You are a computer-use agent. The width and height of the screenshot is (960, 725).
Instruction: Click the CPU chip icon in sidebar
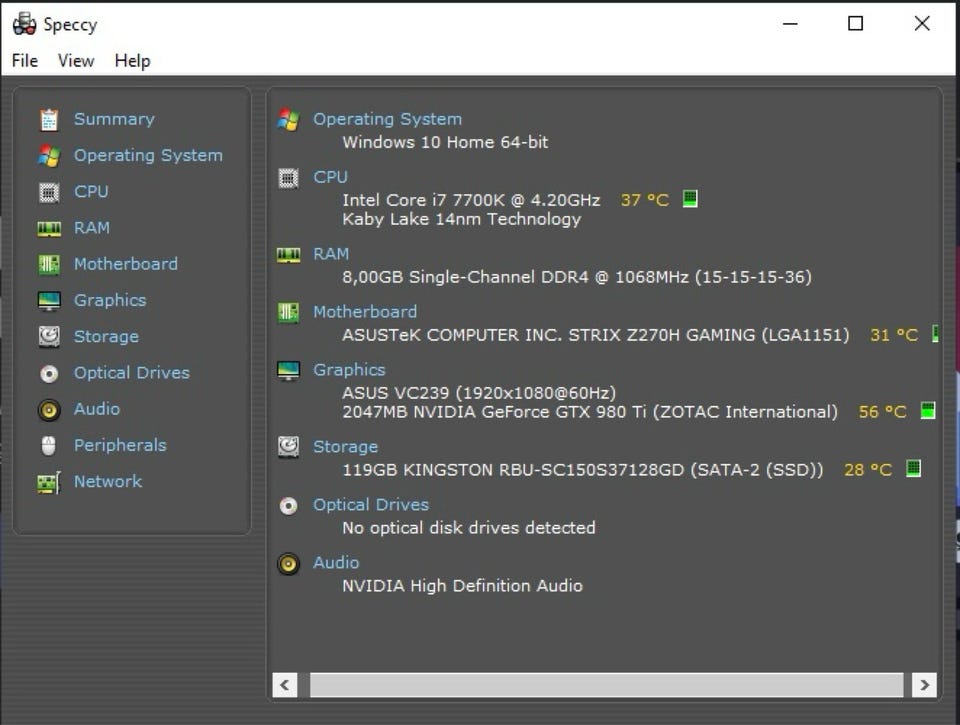(x=48, y=192)
